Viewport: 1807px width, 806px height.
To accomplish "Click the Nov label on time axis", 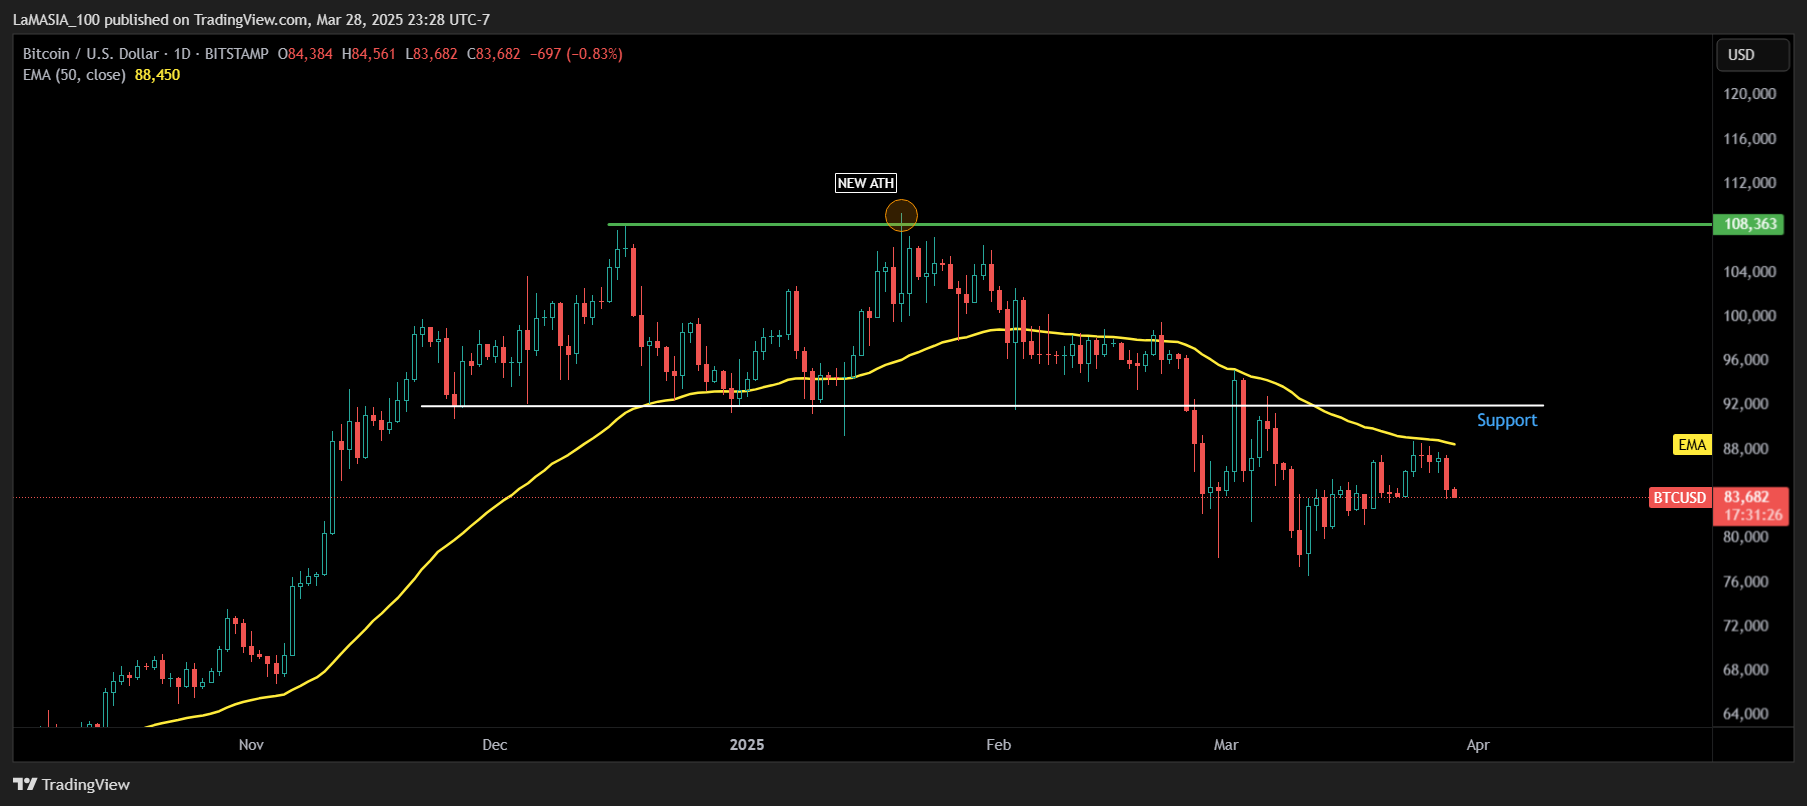I will click(251, 745).
